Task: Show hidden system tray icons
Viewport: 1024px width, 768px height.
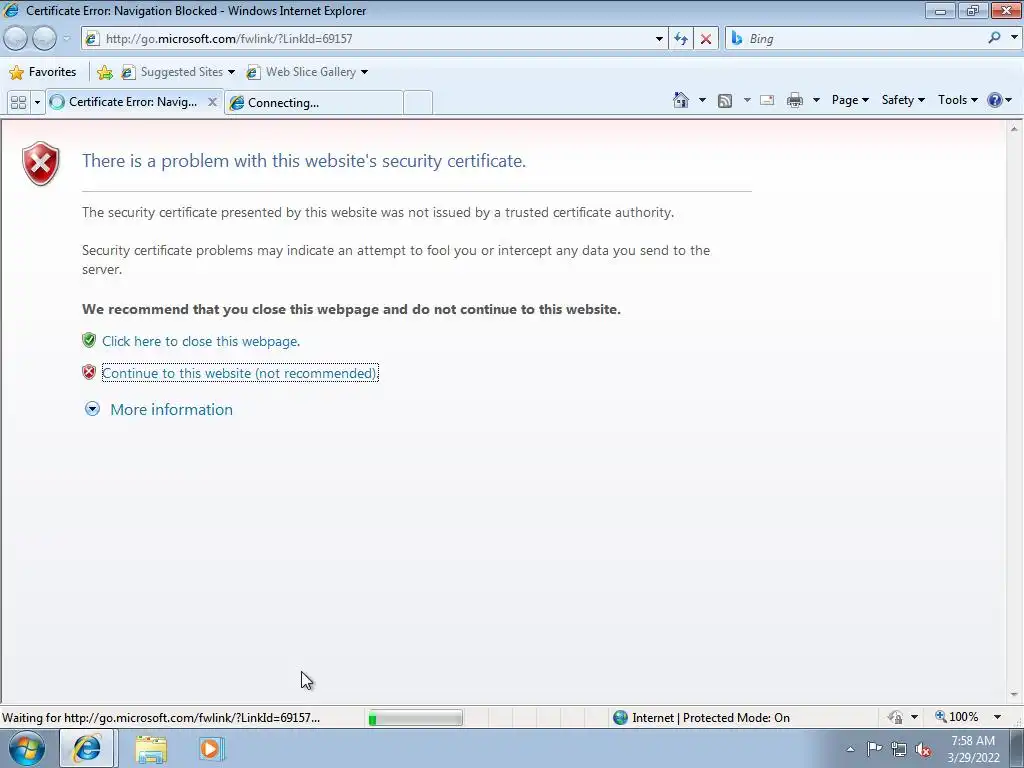Action: click(850, 749)
